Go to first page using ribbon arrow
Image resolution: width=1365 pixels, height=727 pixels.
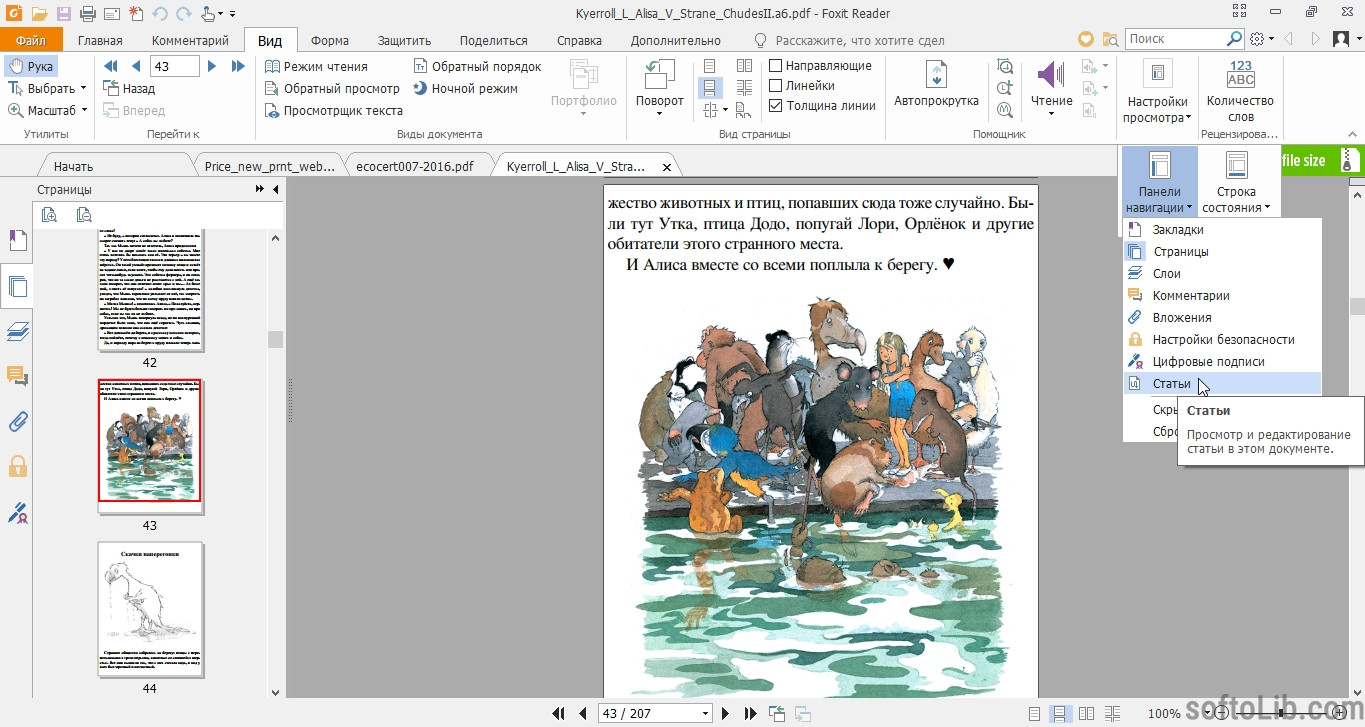111,66
